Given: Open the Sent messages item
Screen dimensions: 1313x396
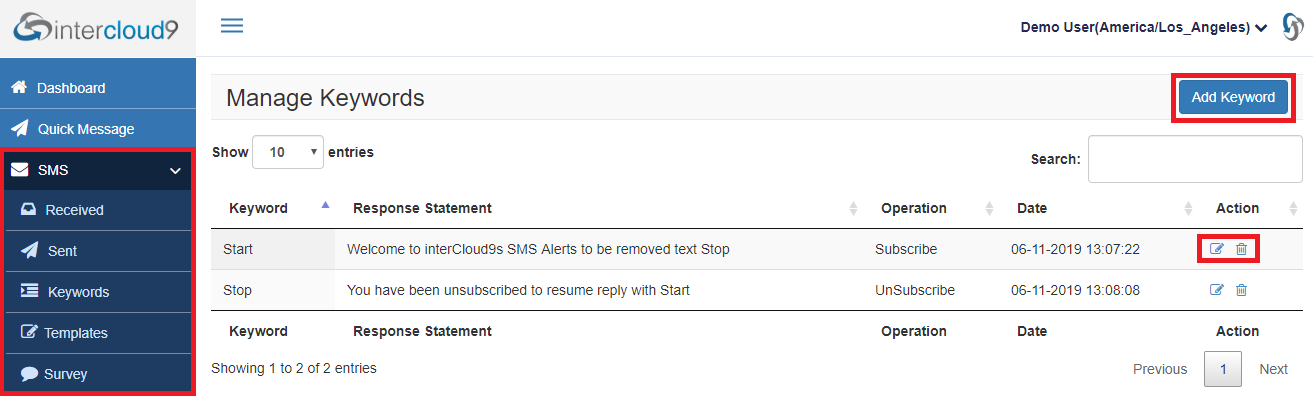Looking at the screenshot, I should click(x=98, y=251).
